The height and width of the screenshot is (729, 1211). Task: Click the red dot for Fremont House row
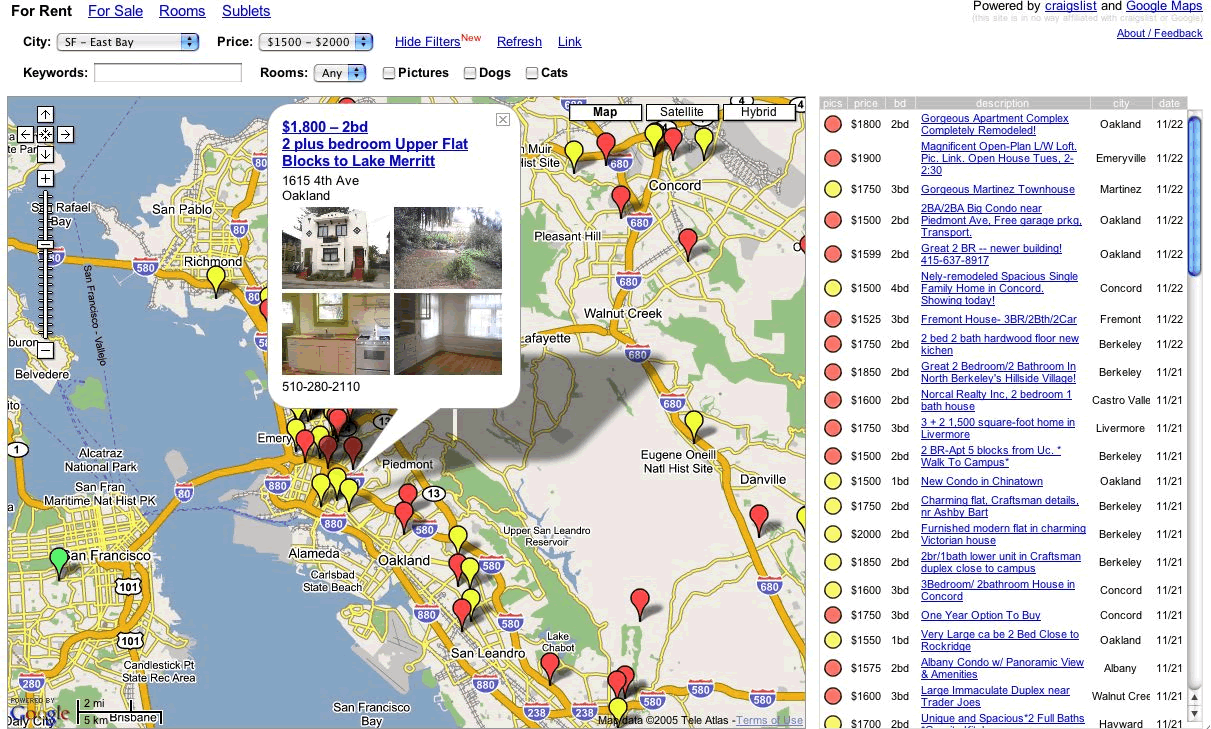tap(832, 319)
